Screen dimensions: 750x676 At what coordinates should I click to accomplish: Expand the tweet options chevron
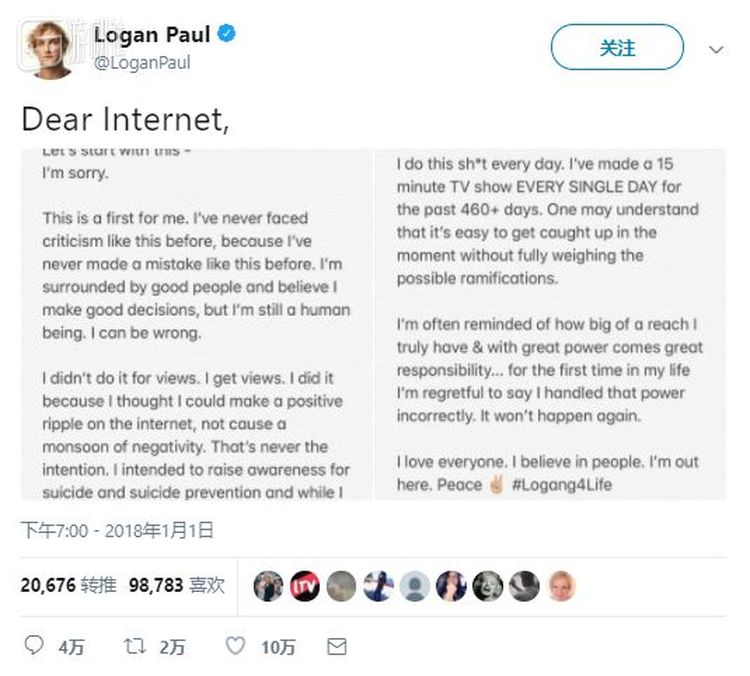(716, 49)
